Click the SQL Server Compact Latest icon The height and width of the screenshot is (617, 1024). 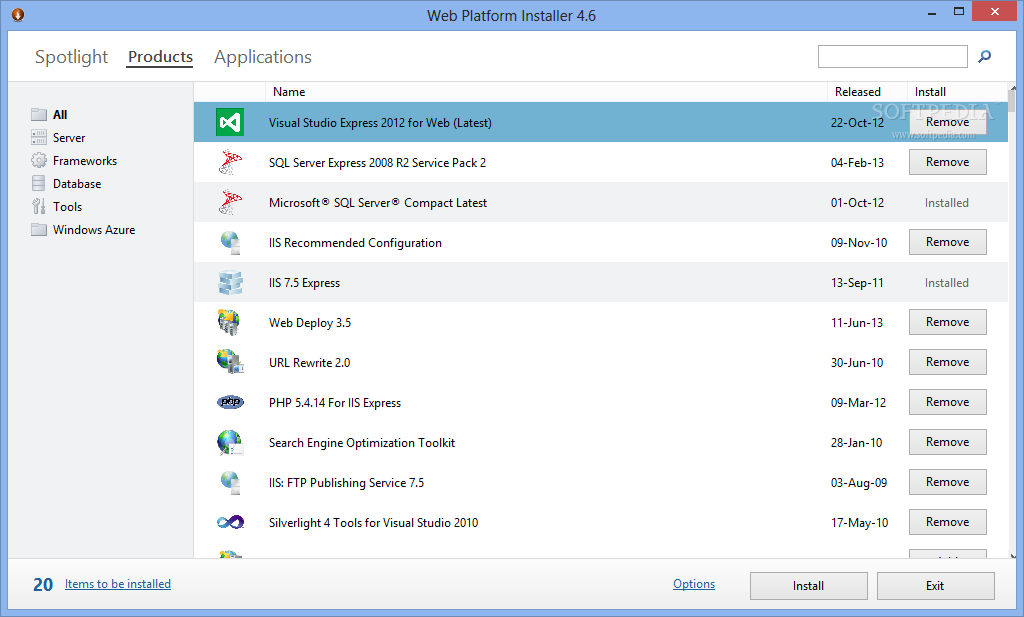click(230, 202)
